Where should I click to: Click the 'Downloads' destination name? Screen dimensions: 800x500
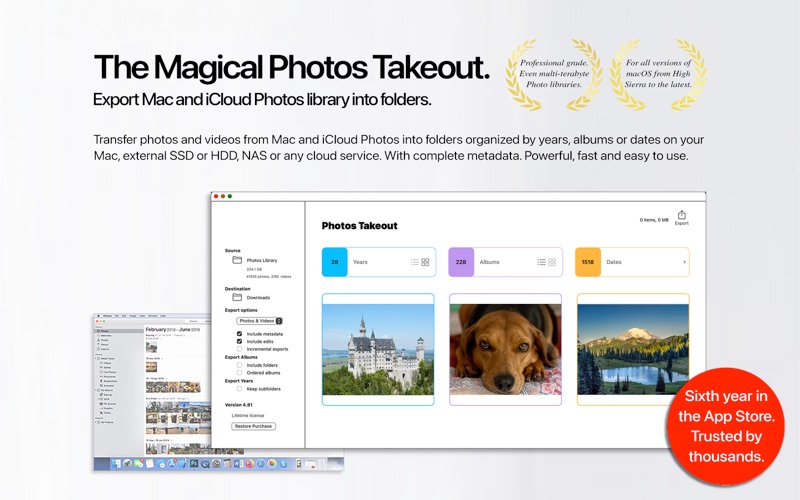click(x=258, y=297)
